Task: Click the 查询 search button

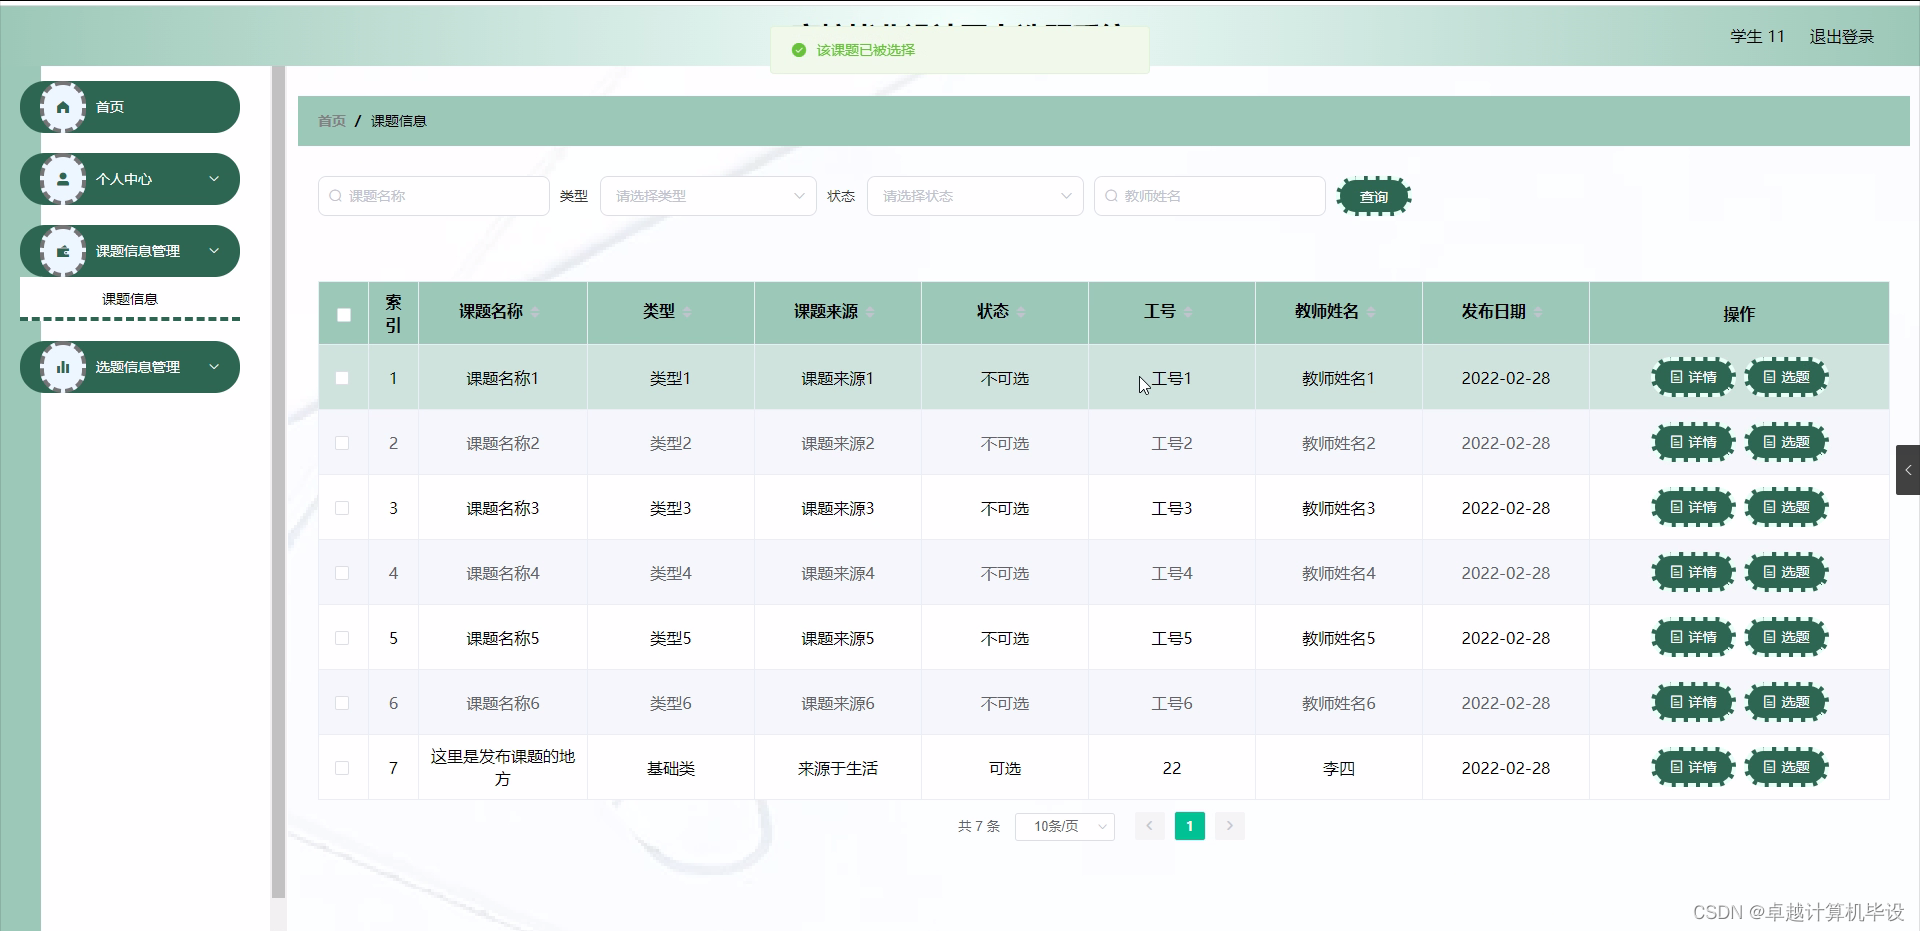Action: click(x=1374, y=196)
